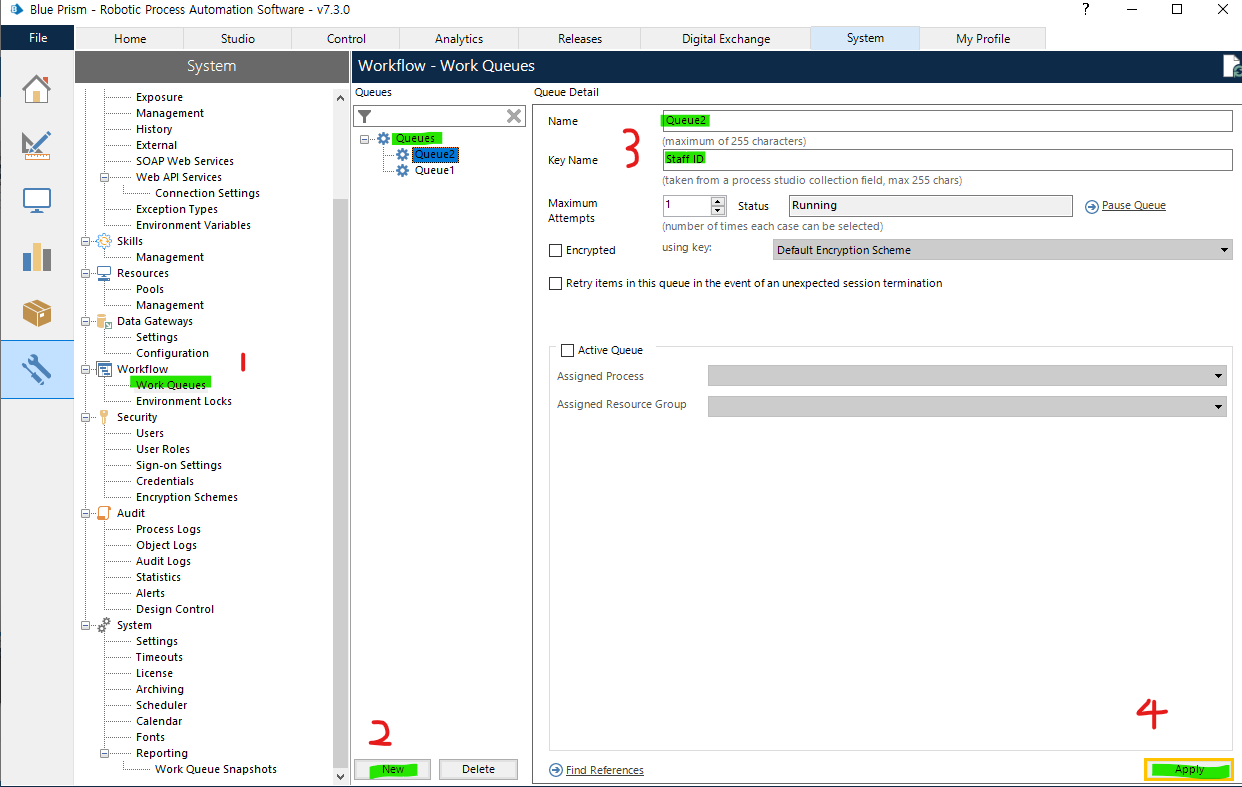Select Environment Variables in the tree
This screenshot has width=1242, height=787.
[x=194, y=225]
